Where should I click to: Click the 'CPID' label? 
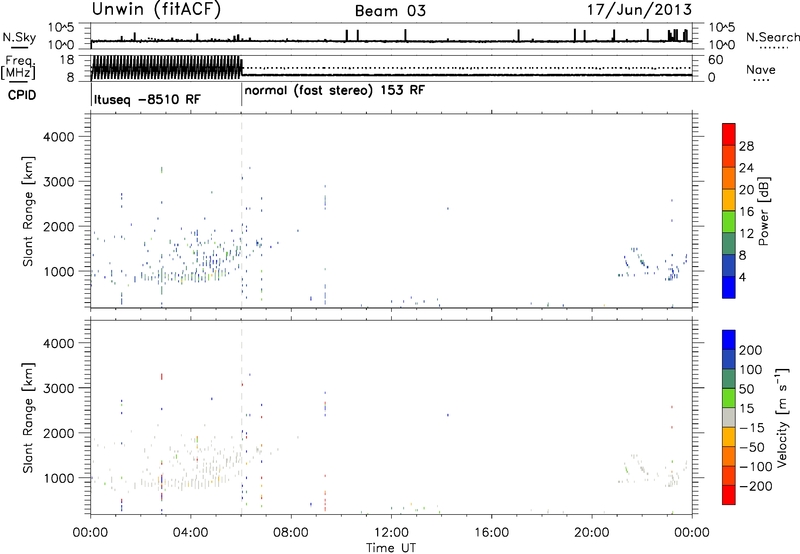(22, 95)
